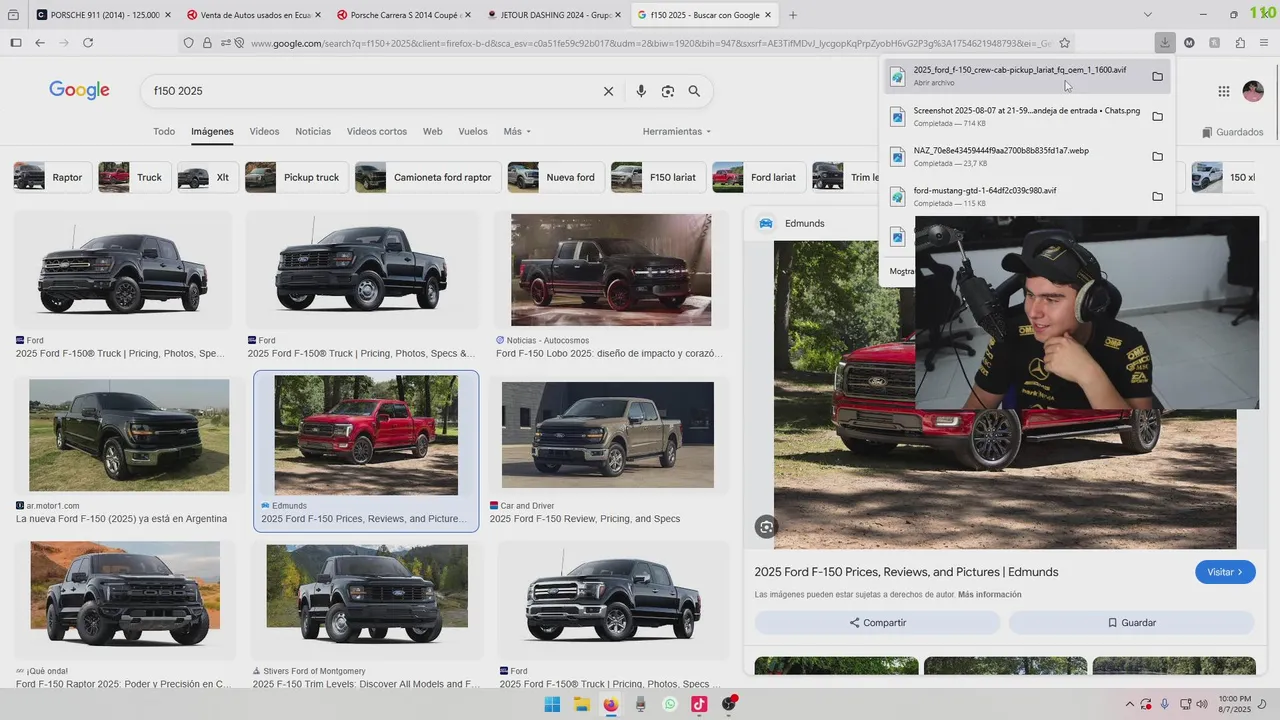This screenshot has width=1280, height=720.
Task: Go to Google home via logo
Action: [79, 91]
